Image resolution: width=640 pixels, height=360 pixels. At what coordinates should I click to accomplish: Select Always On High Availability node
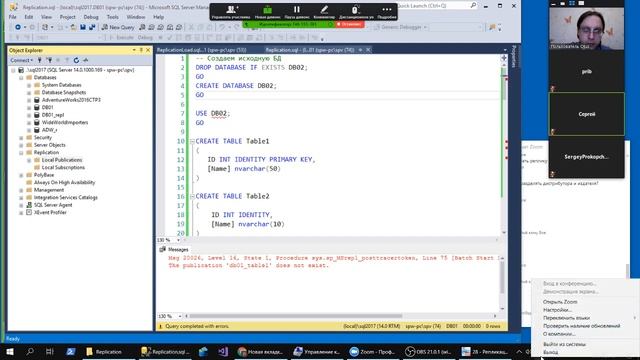[x=64, y=182]
